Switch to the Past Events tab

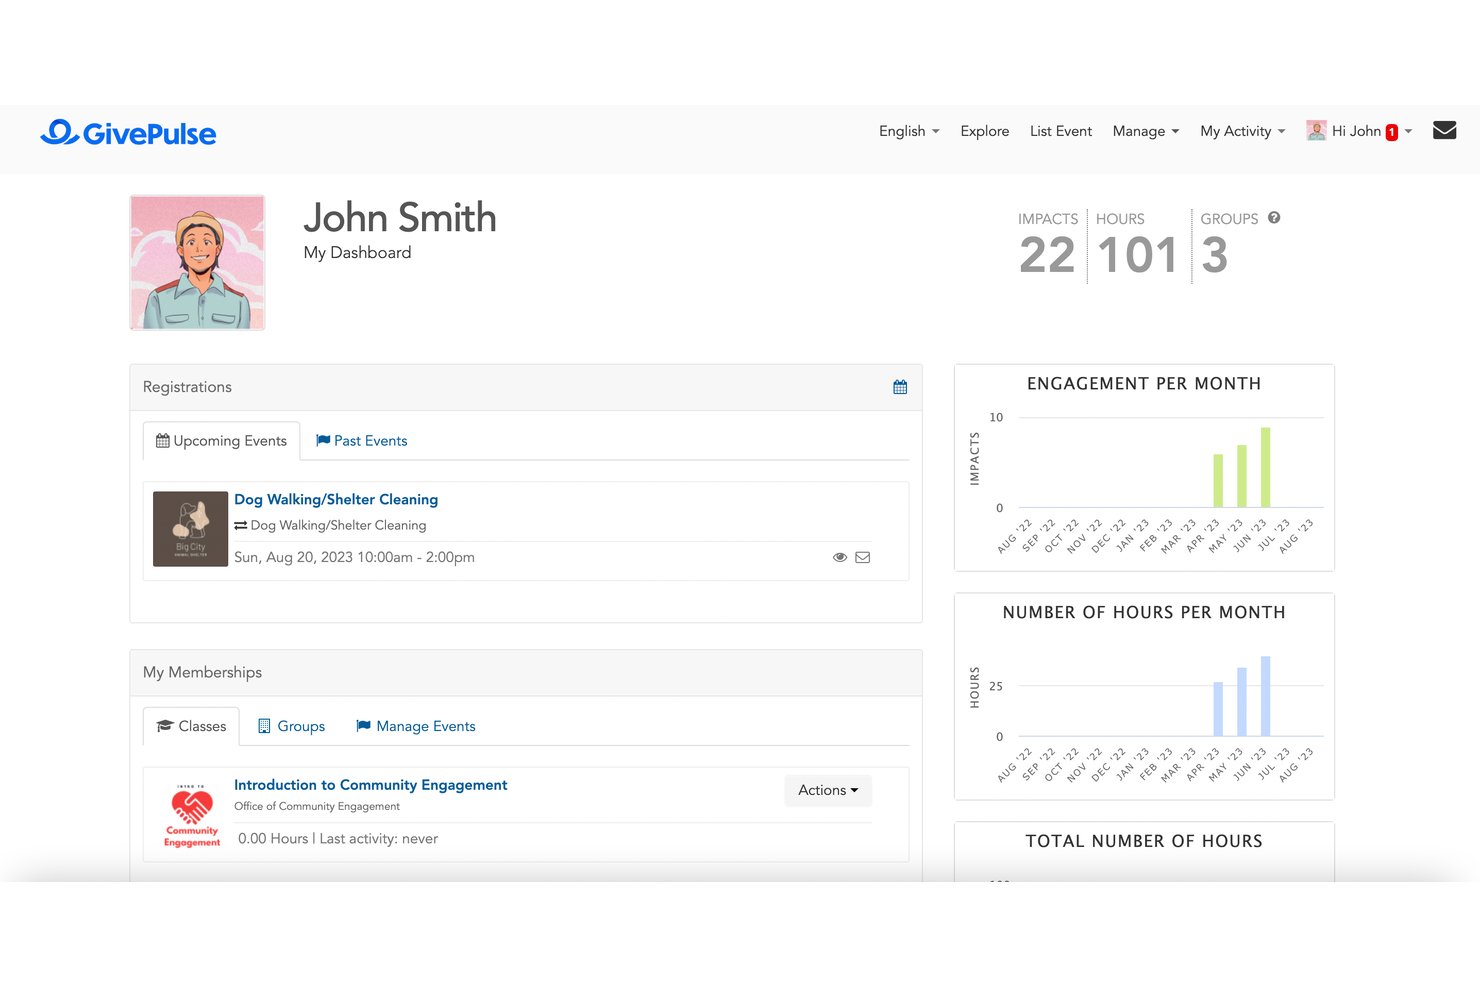(362, 441)
